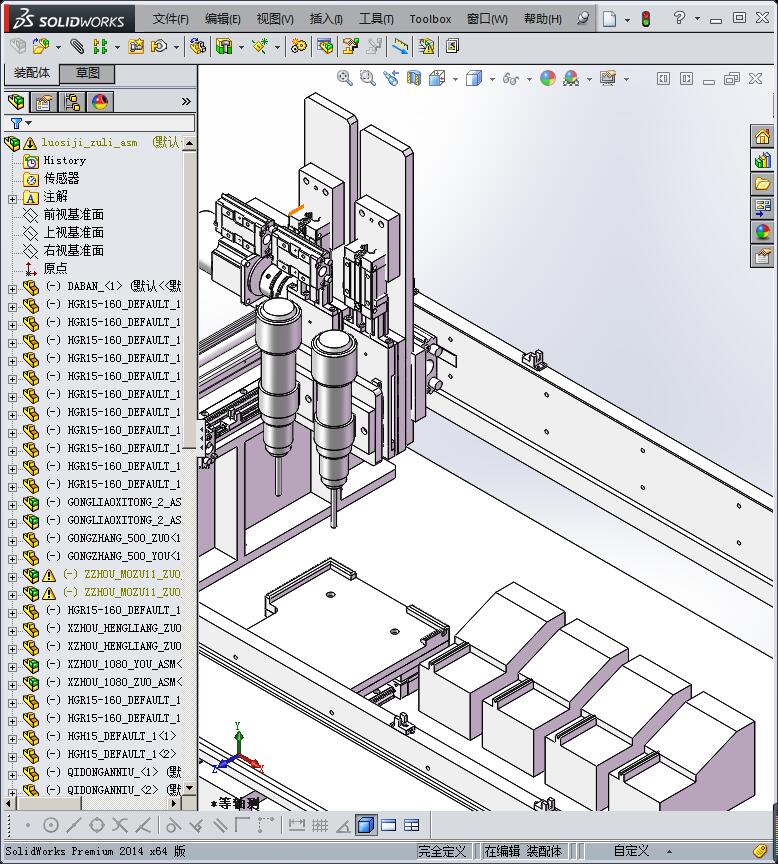Expand the GONGZHANG_500_ZUO component node
778x864 pixels.
click(x=12, y=541)
